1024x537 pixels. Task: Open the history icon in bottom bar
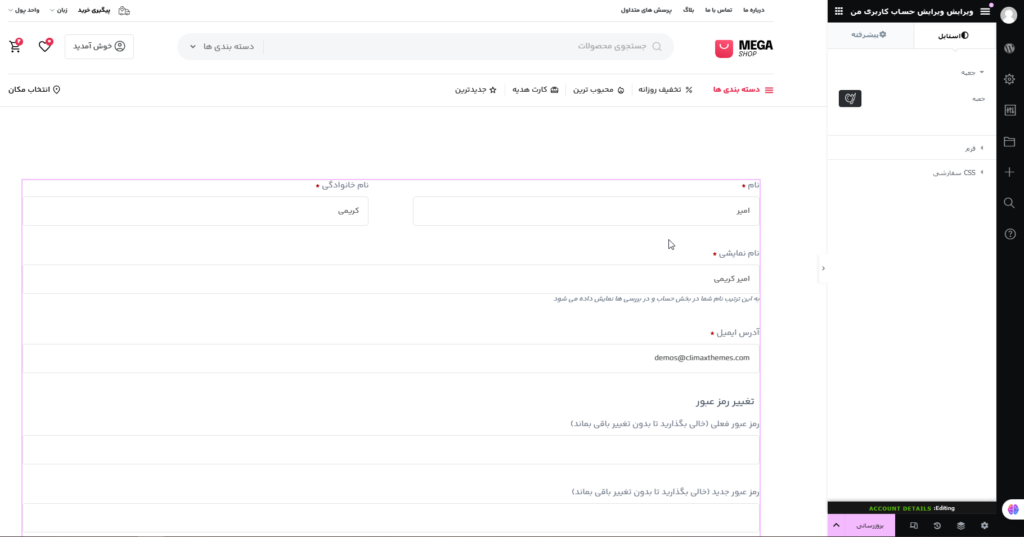point(937,525)
